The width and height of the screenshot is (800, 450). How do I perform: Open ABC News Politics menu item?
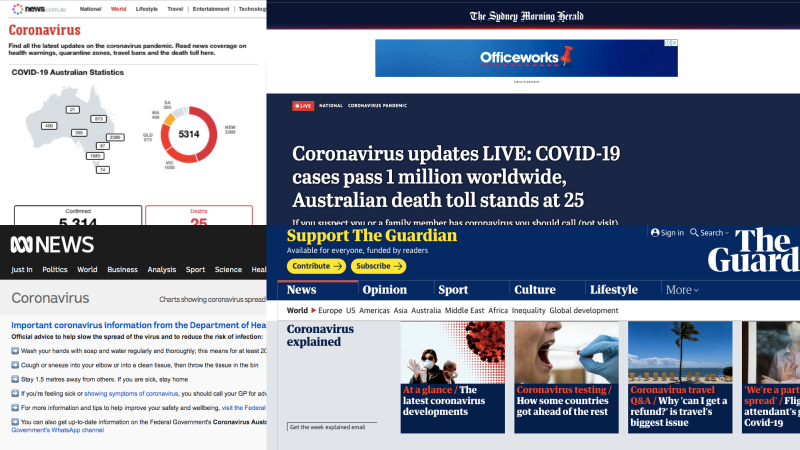tap(55, 270)
